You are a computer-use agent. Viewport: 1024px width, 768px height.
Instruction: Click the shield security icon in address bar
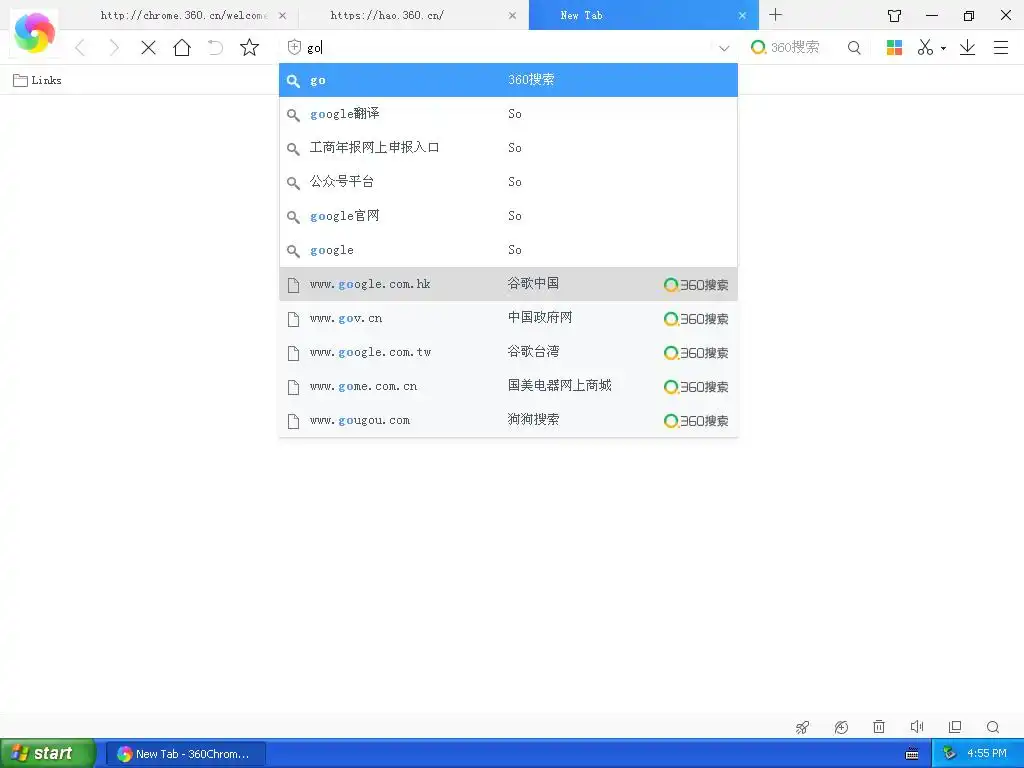(295, 47)
